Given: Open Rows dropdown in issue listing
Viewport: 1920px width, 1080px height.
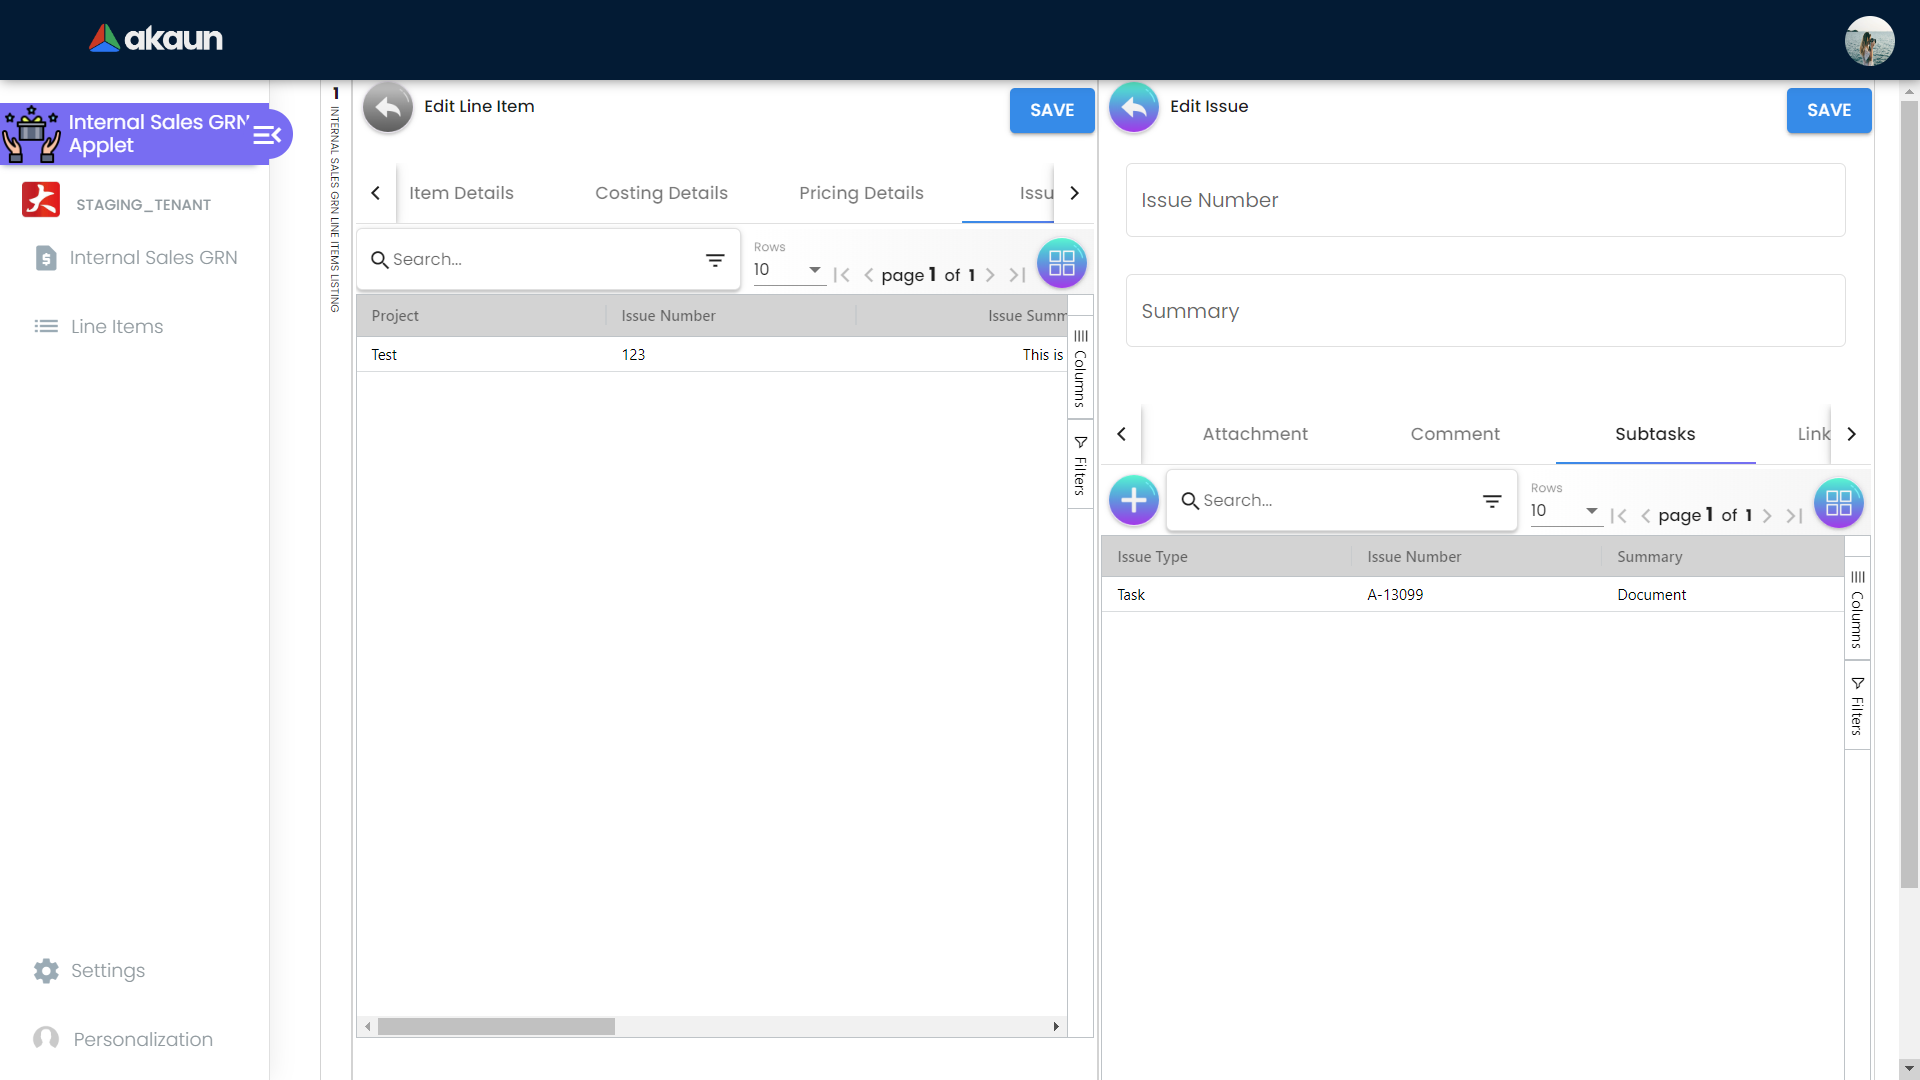Looking at the screenshot, I should coord(788,270).
